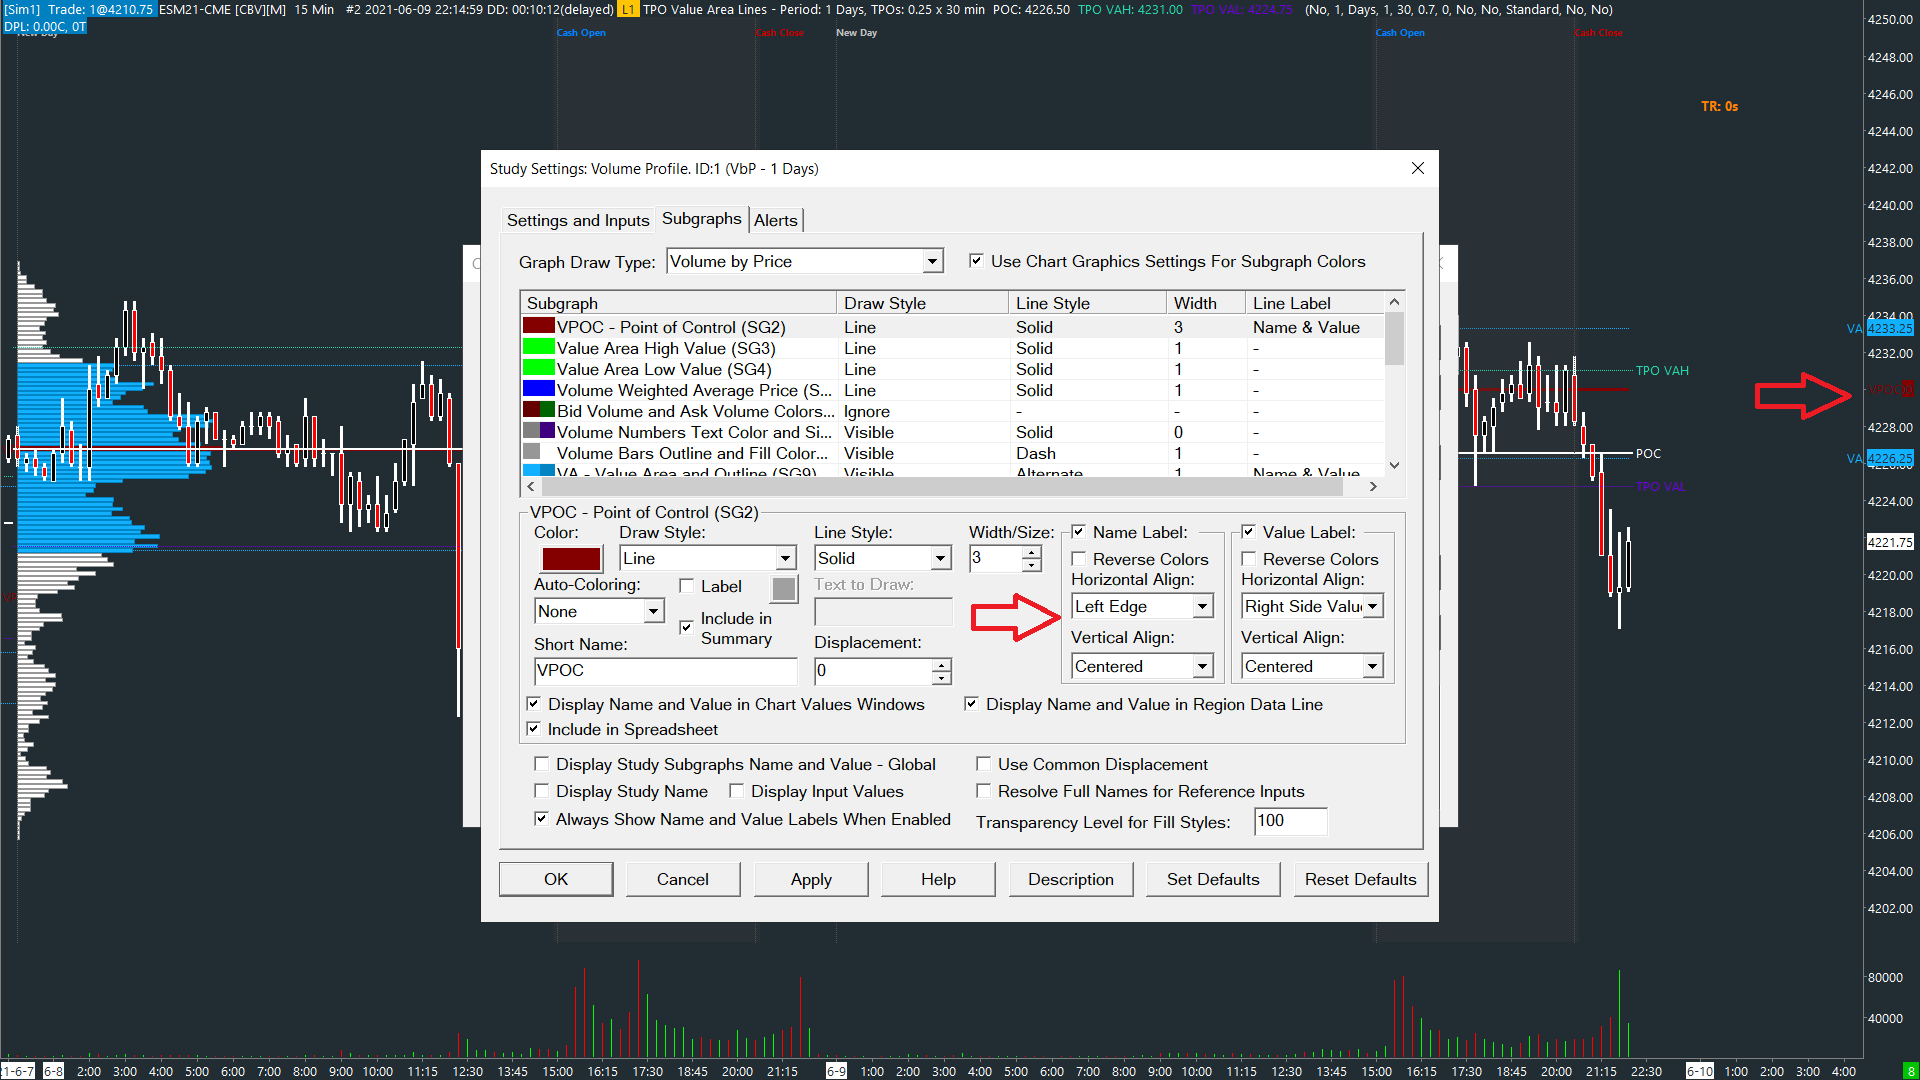Enable Display Study Name checkbox
The image size is (1920, 1080).
[542, 791]
